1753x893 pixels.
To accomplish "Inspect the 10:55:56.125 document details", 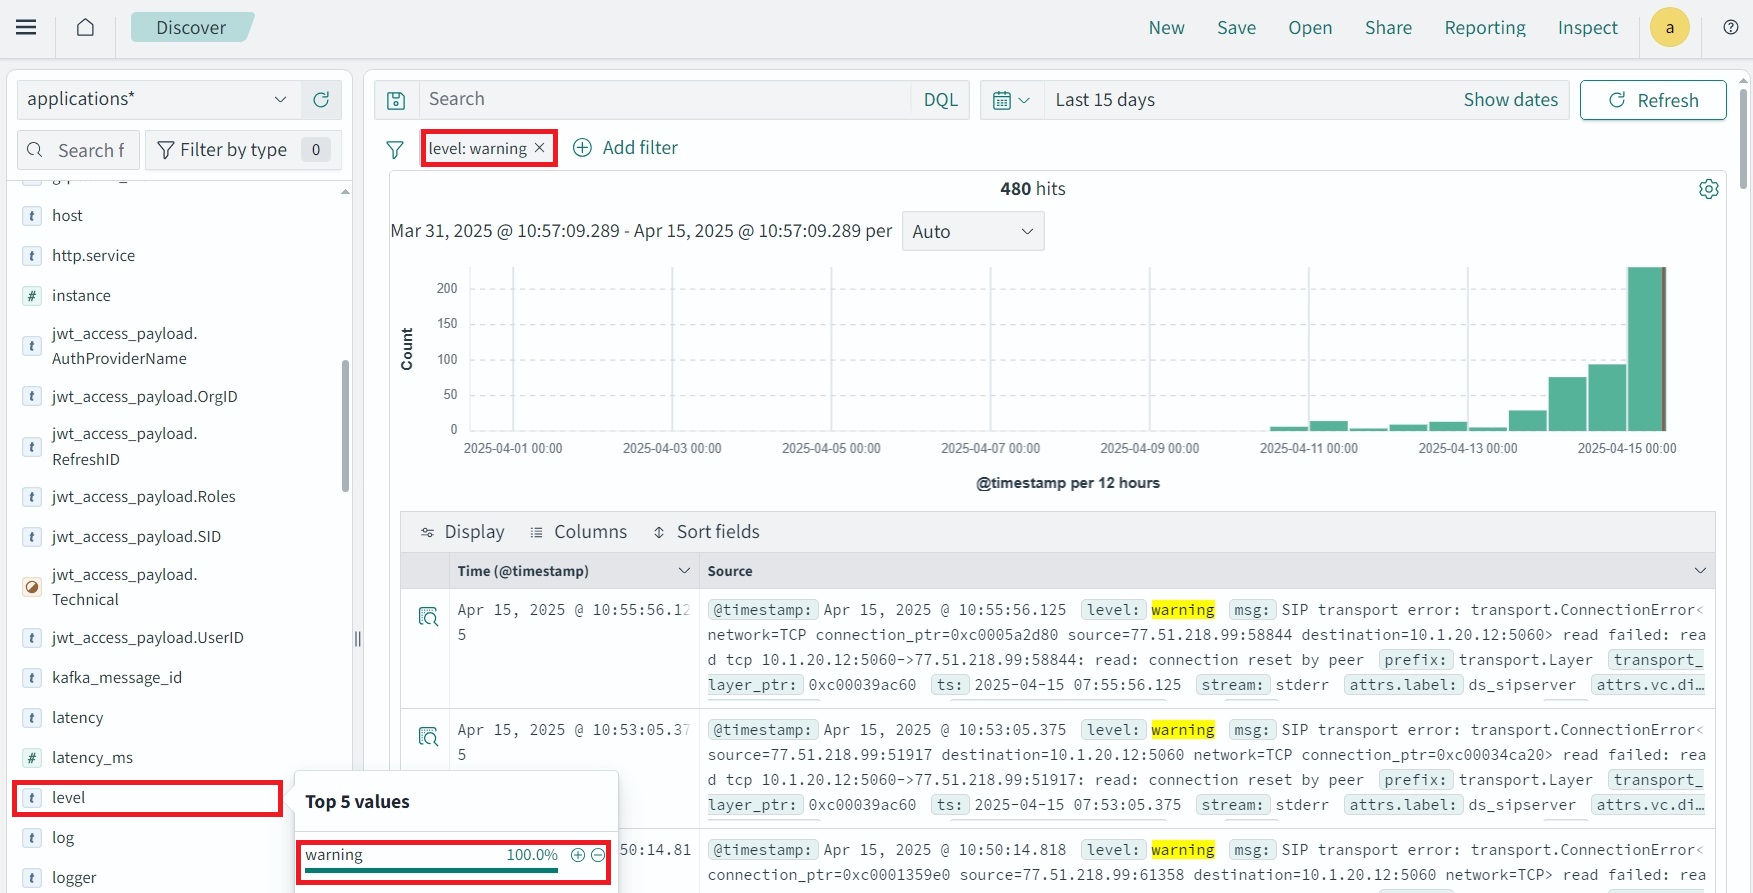I will tap(428, 616).
